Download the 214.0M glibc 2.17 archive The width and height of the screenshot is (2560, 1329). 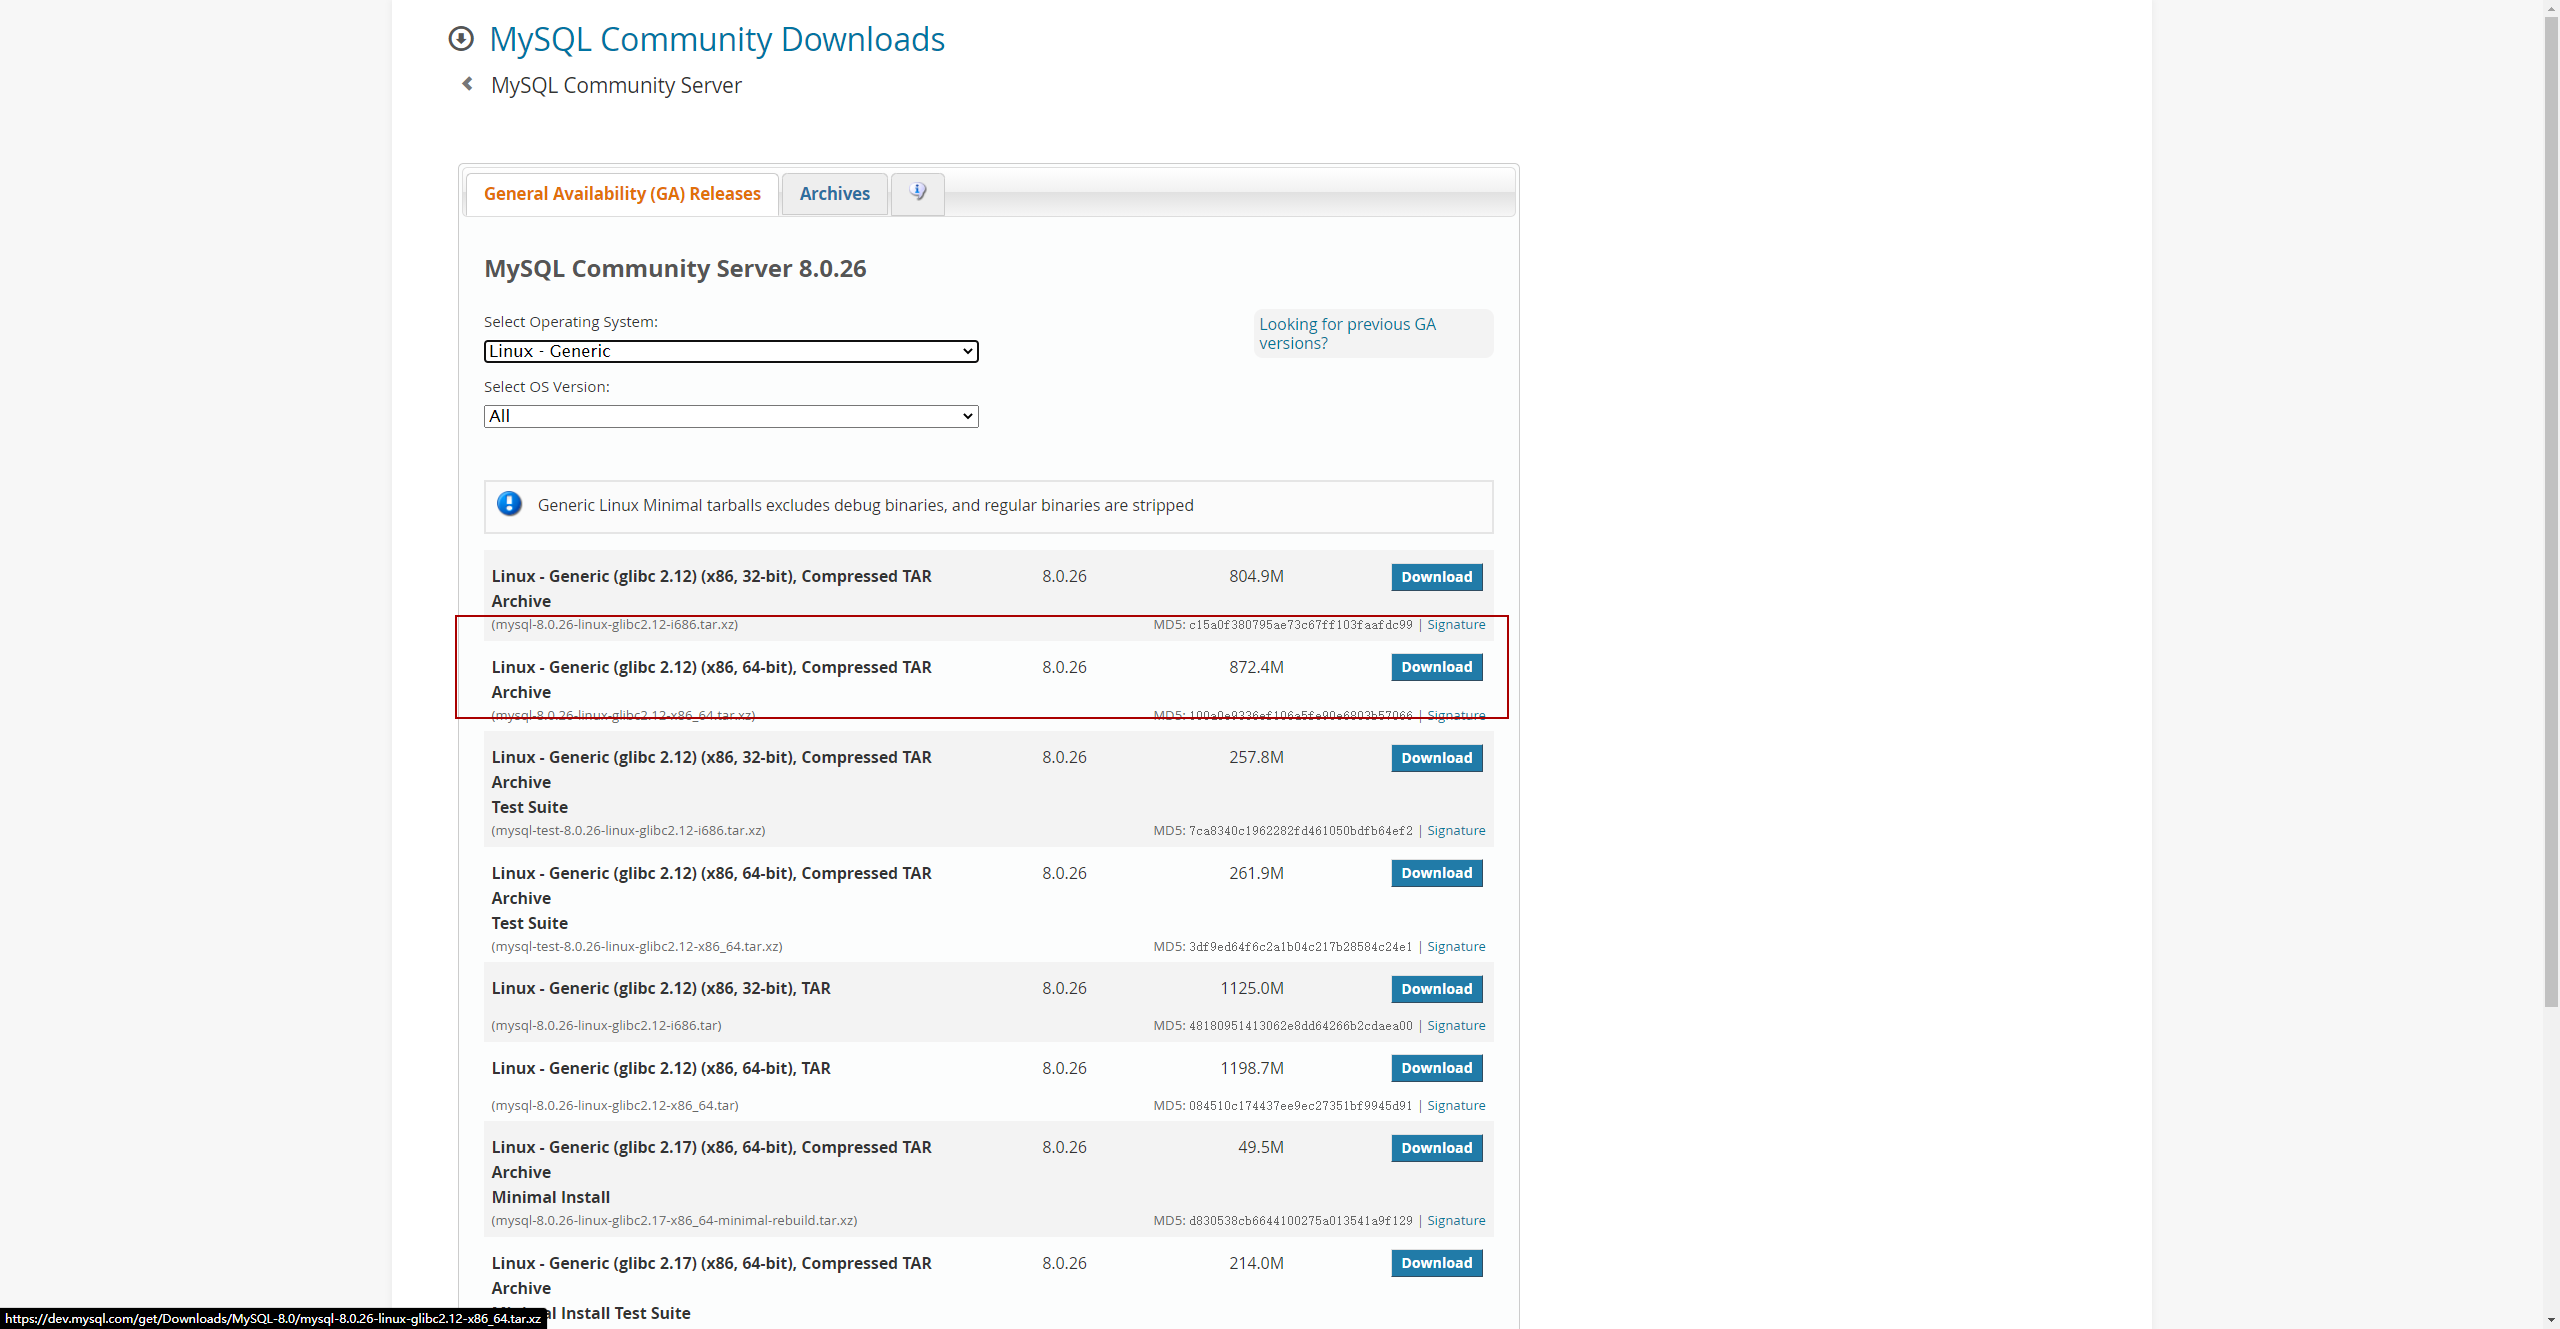(1436, 1263)
